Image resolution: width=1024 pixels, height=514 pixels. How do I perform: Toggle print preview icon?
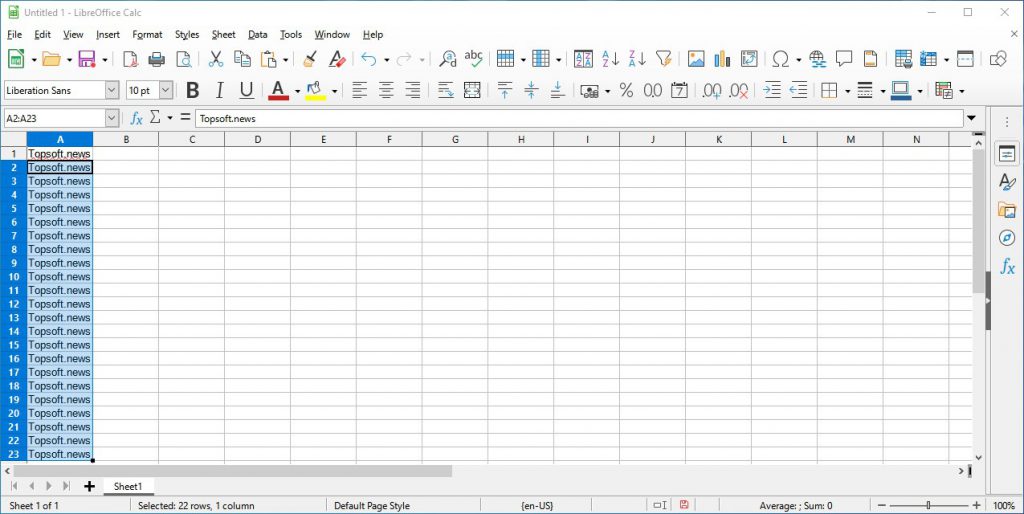(184, 59)
